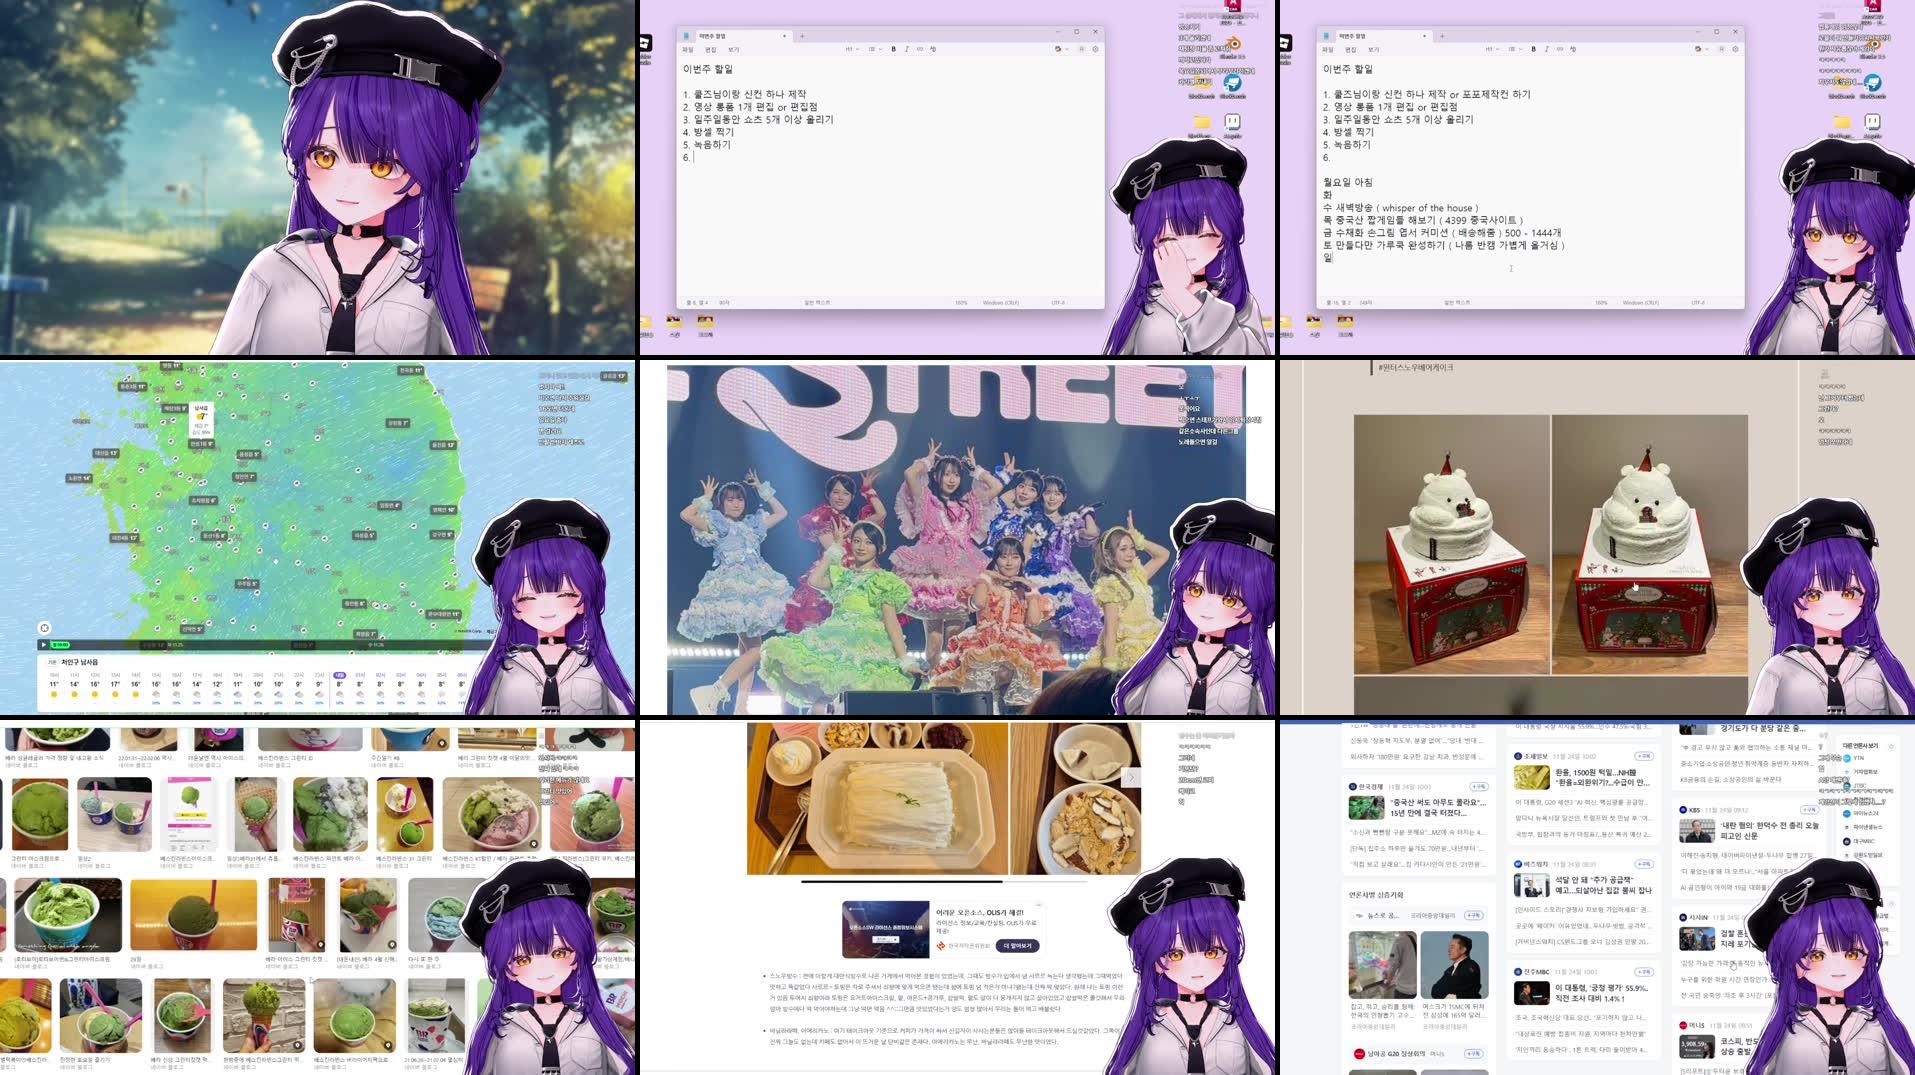Toggle 구독 subscription for 전주MBC
This screenshot has width=1915, height=1075.
coord(1645,972)
